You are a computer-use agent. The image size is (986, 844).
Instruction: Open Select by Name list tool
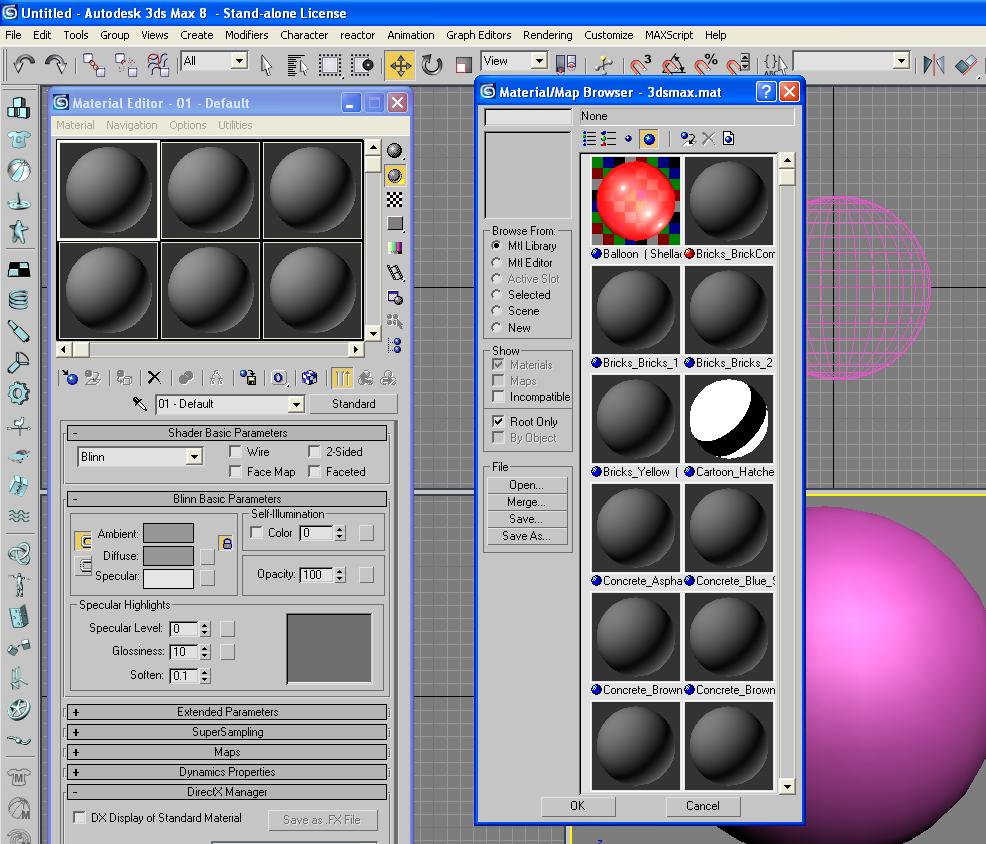coord(297,64)
